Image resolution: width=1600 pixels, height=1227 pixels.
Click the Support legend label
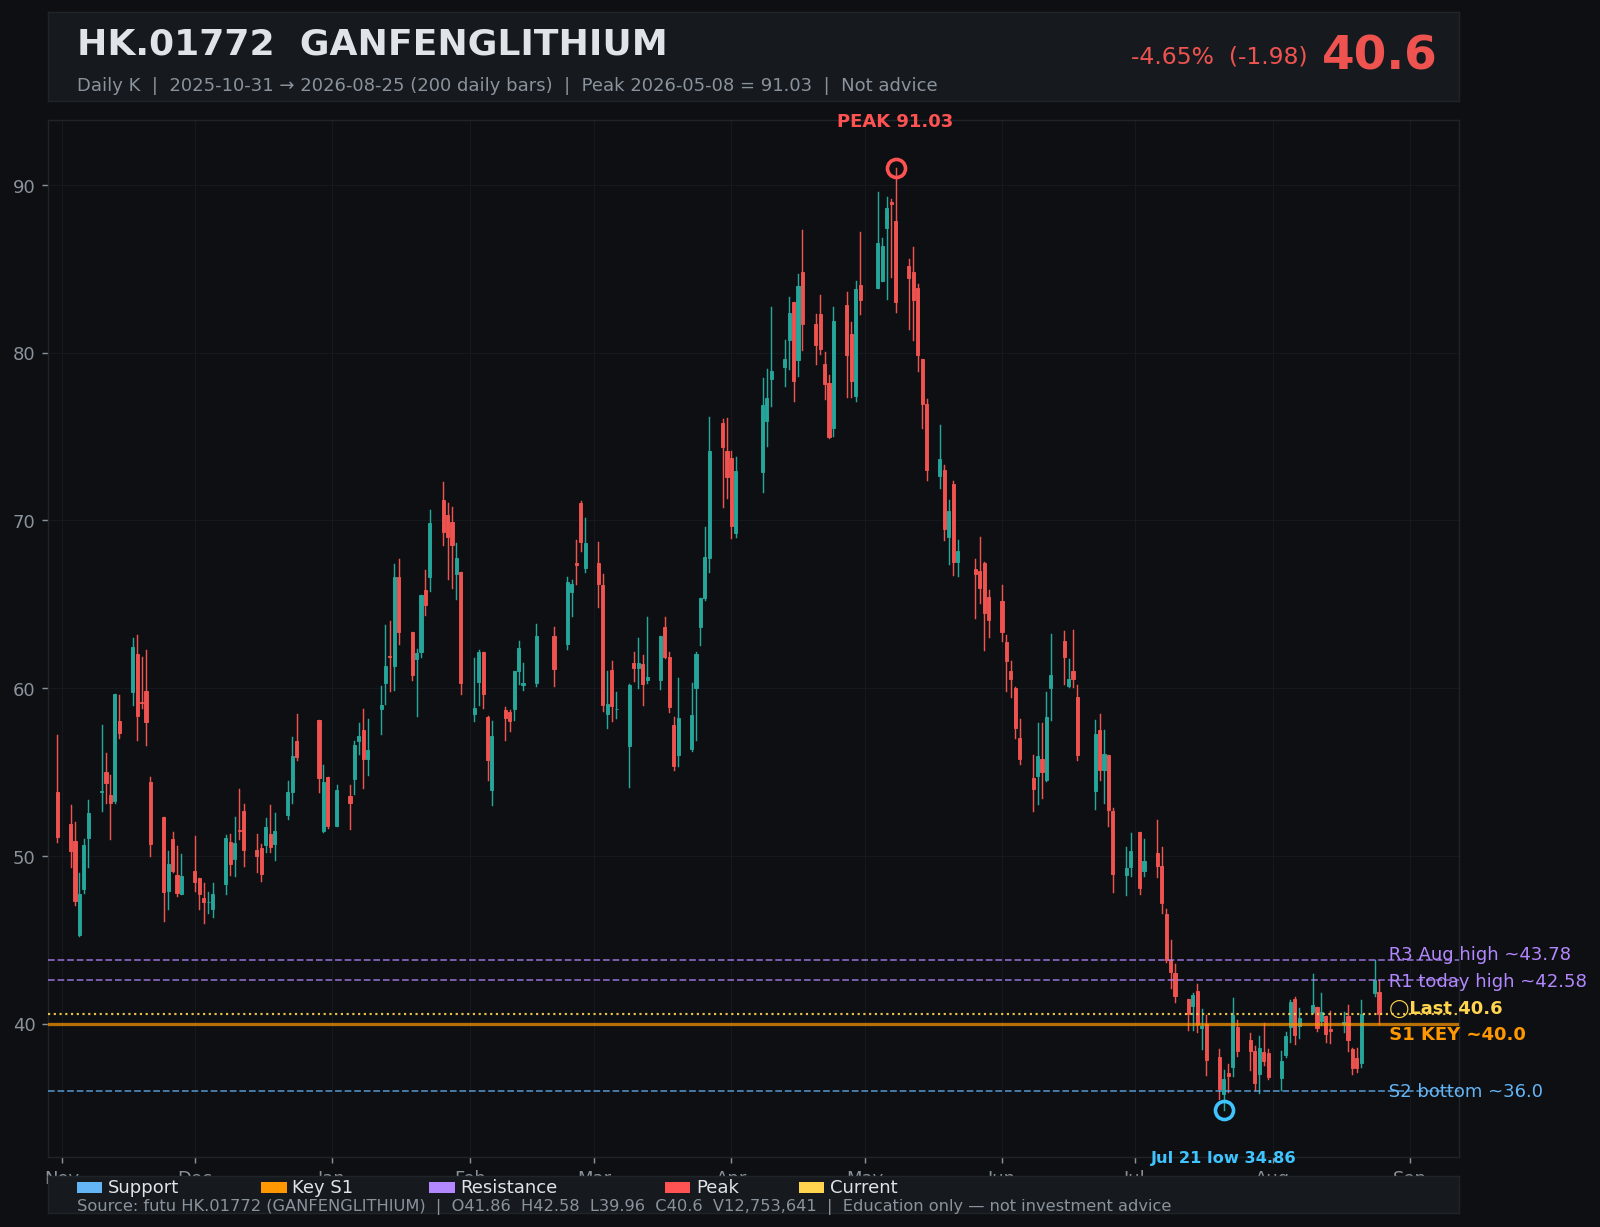[143, 1187]
